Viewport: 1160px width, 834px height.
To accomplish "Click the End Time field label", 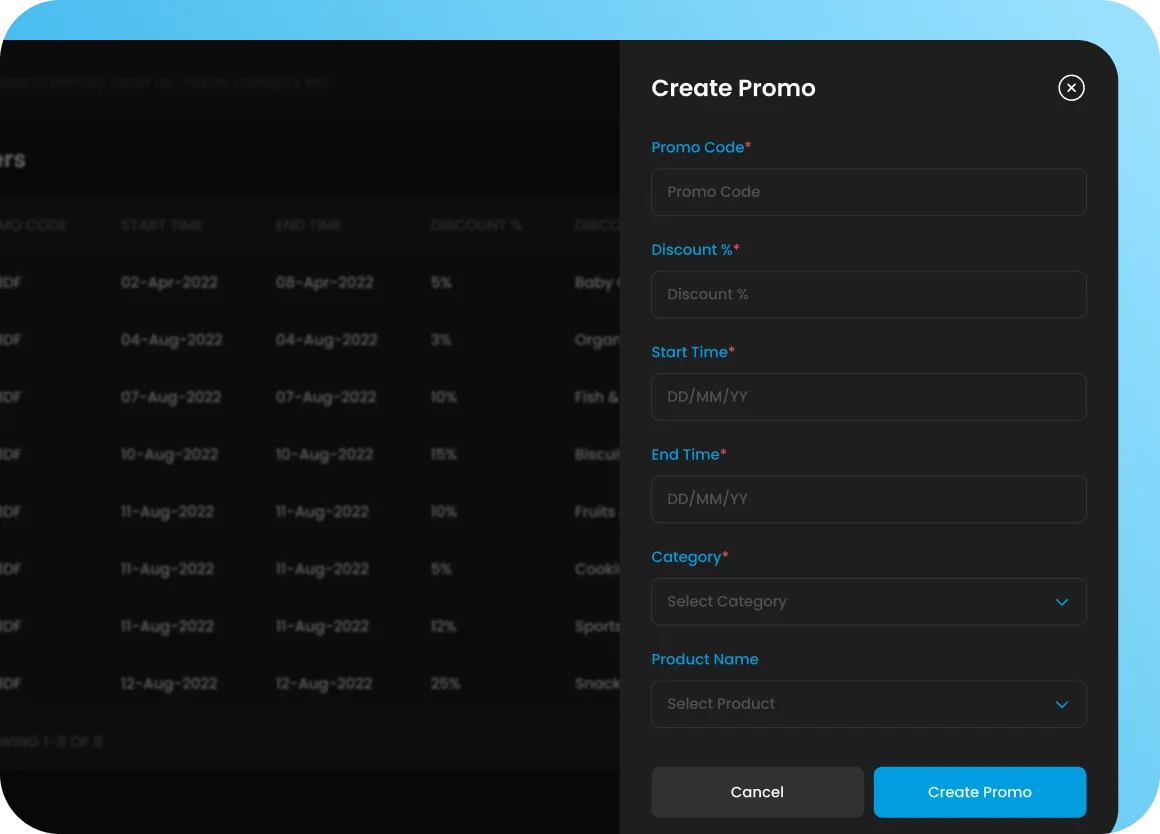I will pyautogui.click(x=686, y=454).
